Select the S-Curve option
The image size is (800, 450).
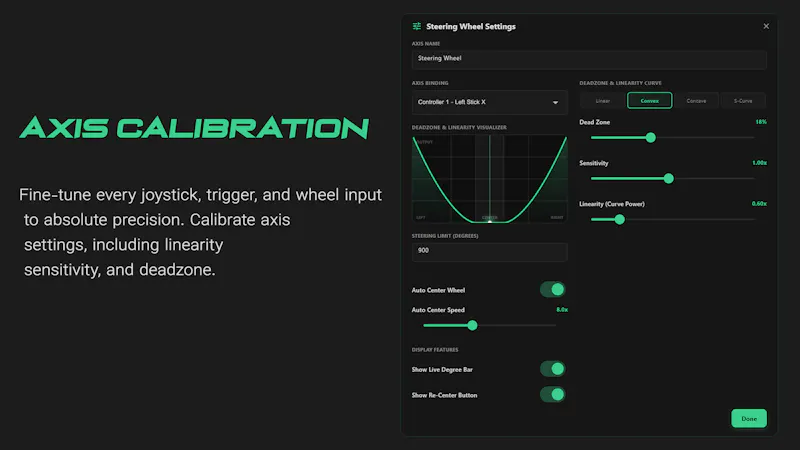tap(743, 101)
